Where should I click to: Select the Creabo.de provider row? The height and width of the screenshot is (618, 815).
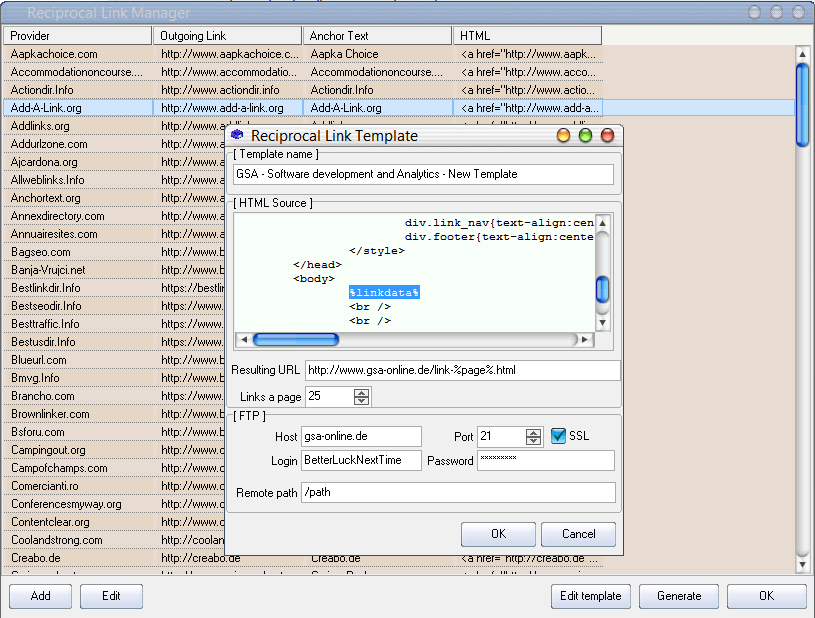[x=78, y=558]
